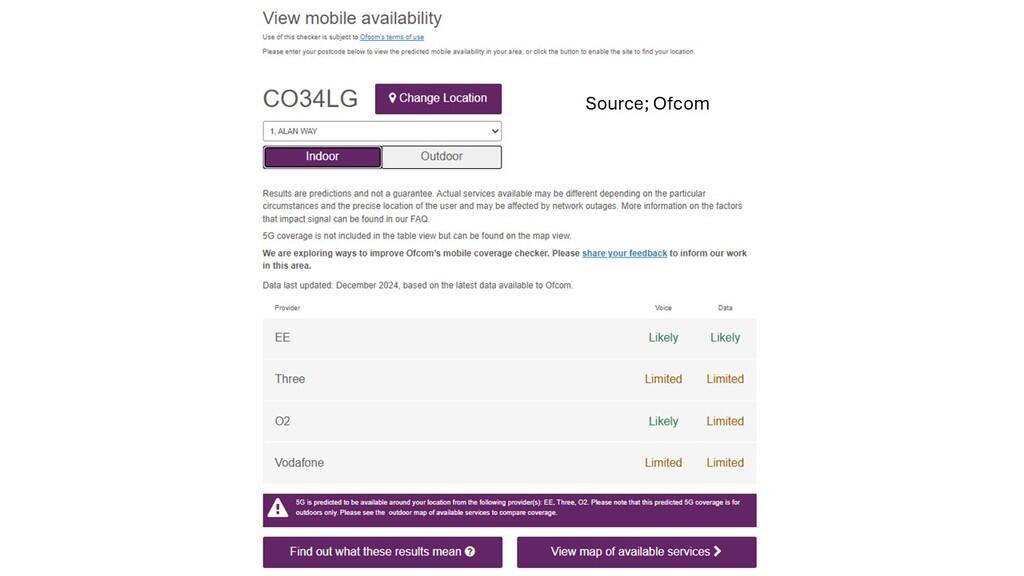Click the chevron arrow on View map button
The width and height of the screenshot is (1024, 576).
point(717,551)
